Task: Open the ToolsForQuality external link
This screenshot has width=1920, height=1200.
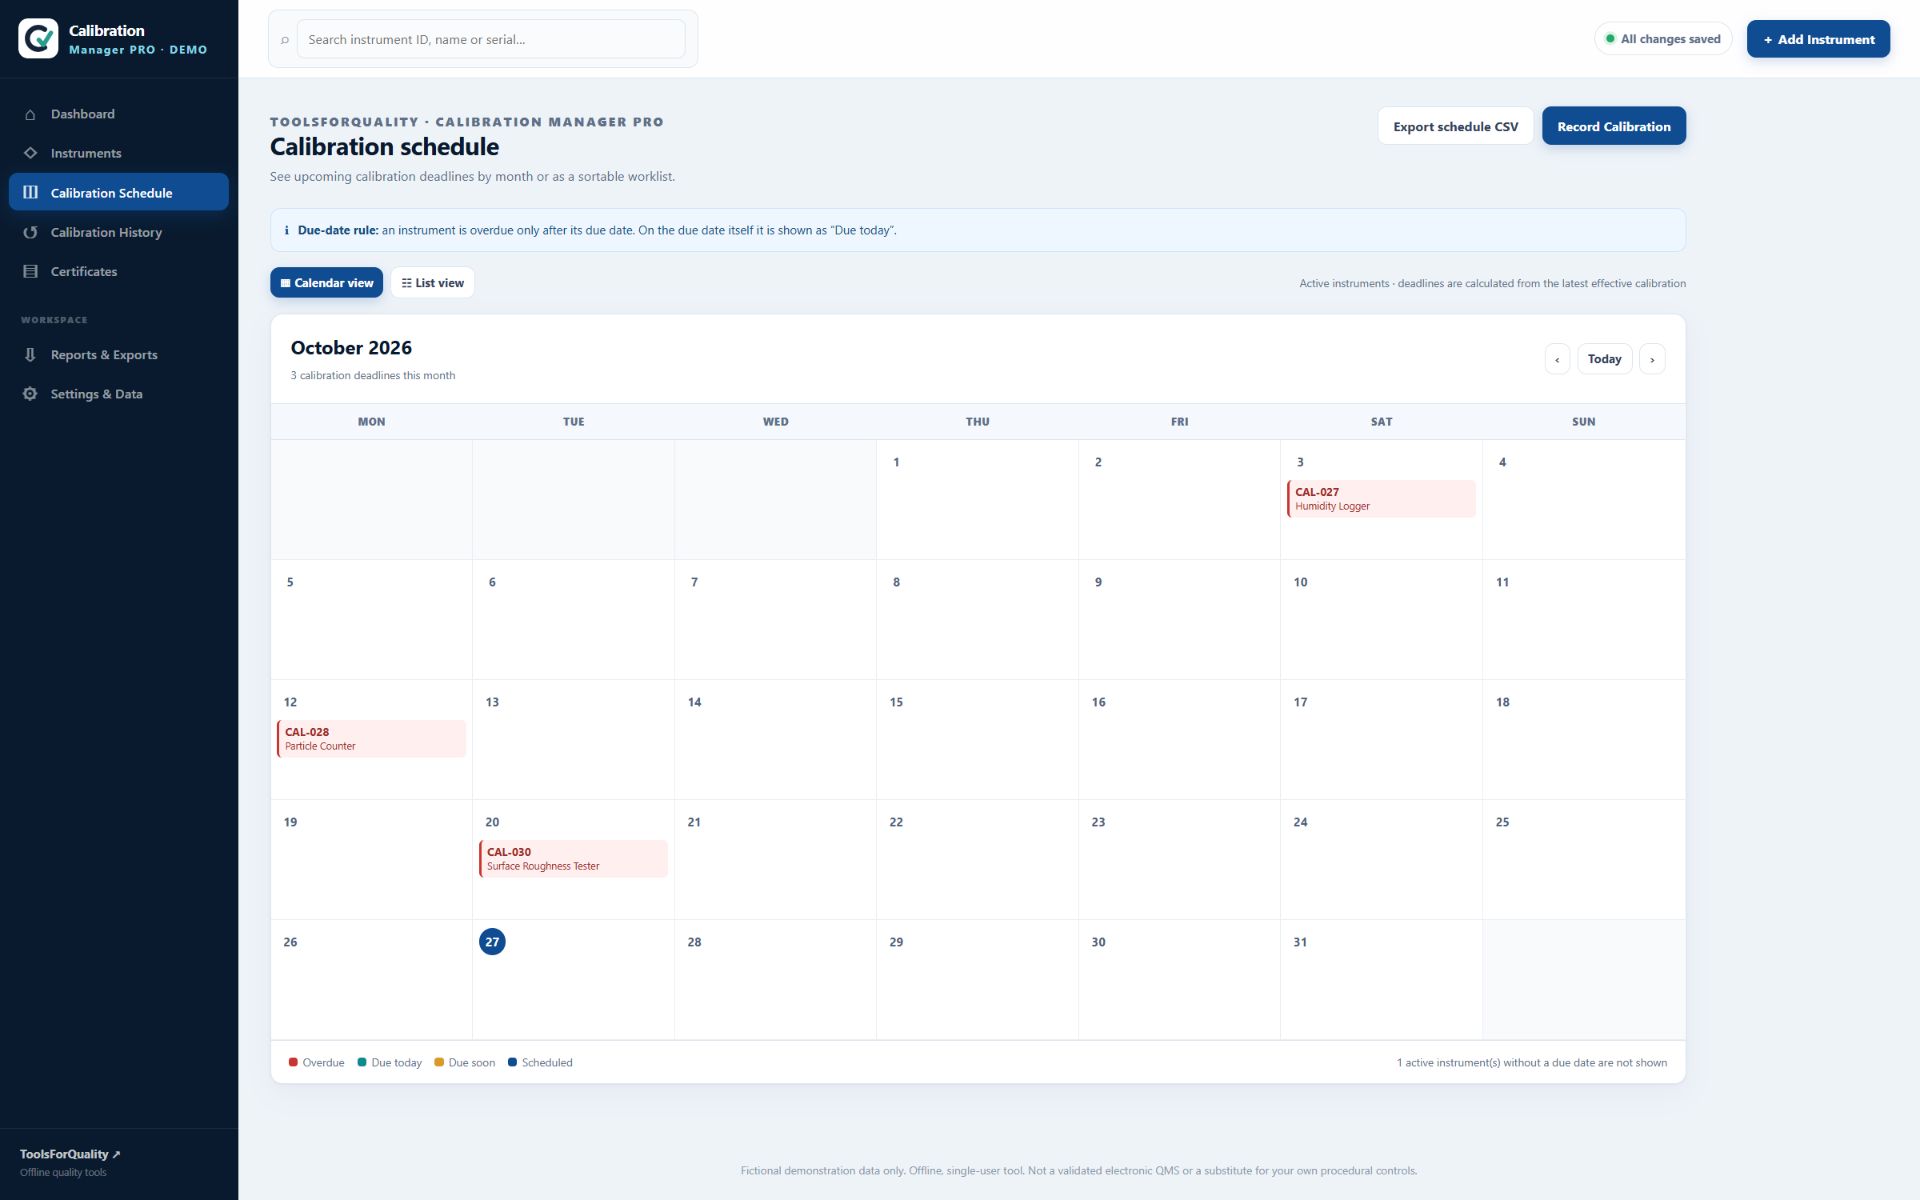Action: coord(70,1154)
